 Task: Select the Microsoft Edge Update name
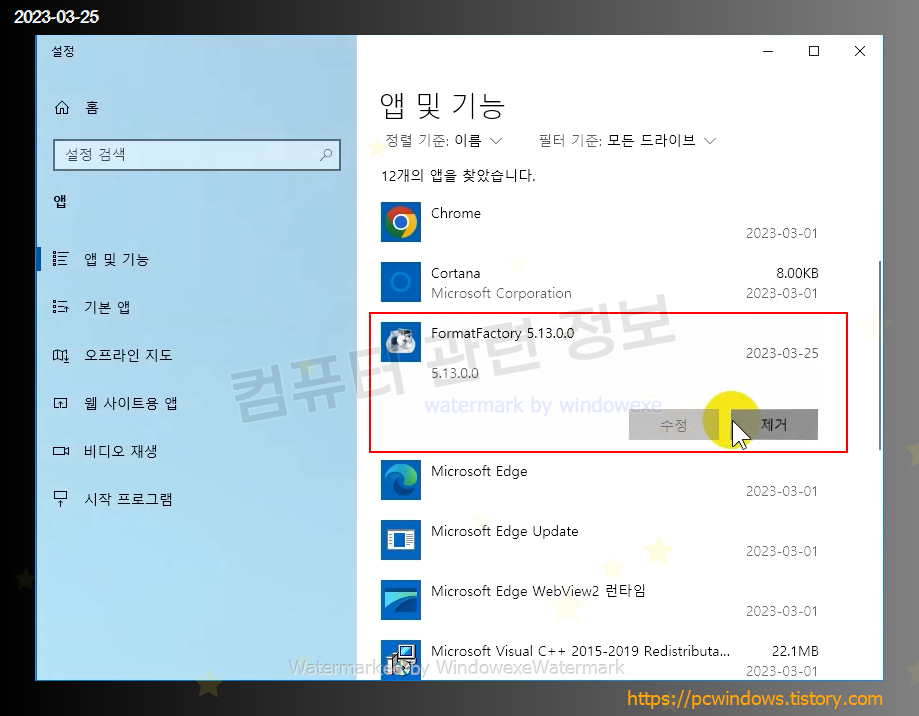pos(505,531)
